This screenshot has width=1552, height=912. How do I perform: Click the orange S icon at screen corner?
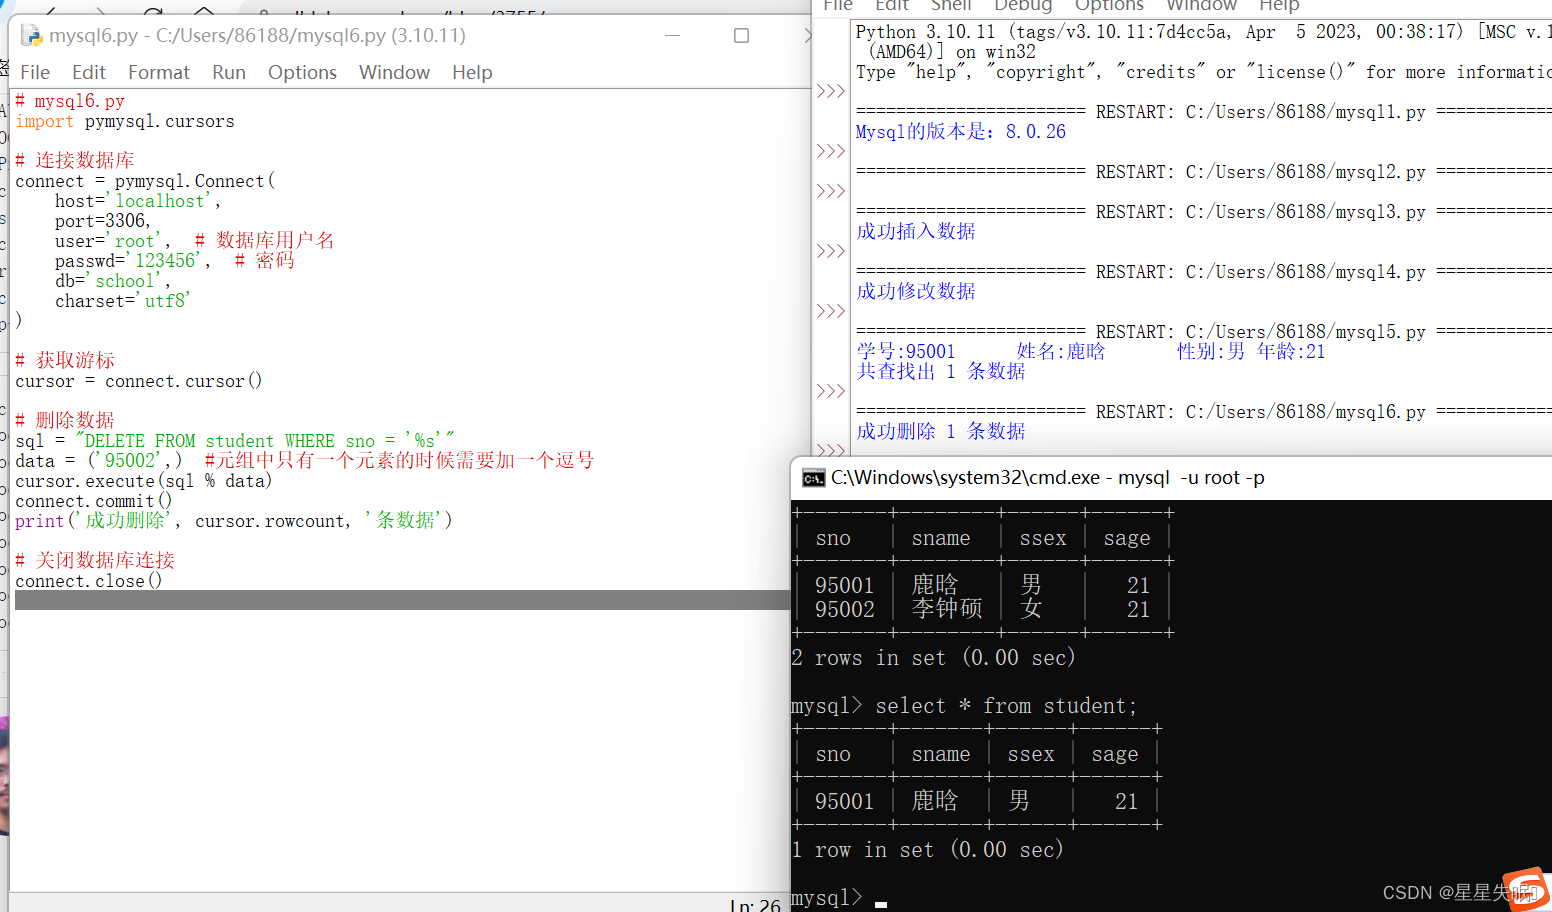point(1525,889)
